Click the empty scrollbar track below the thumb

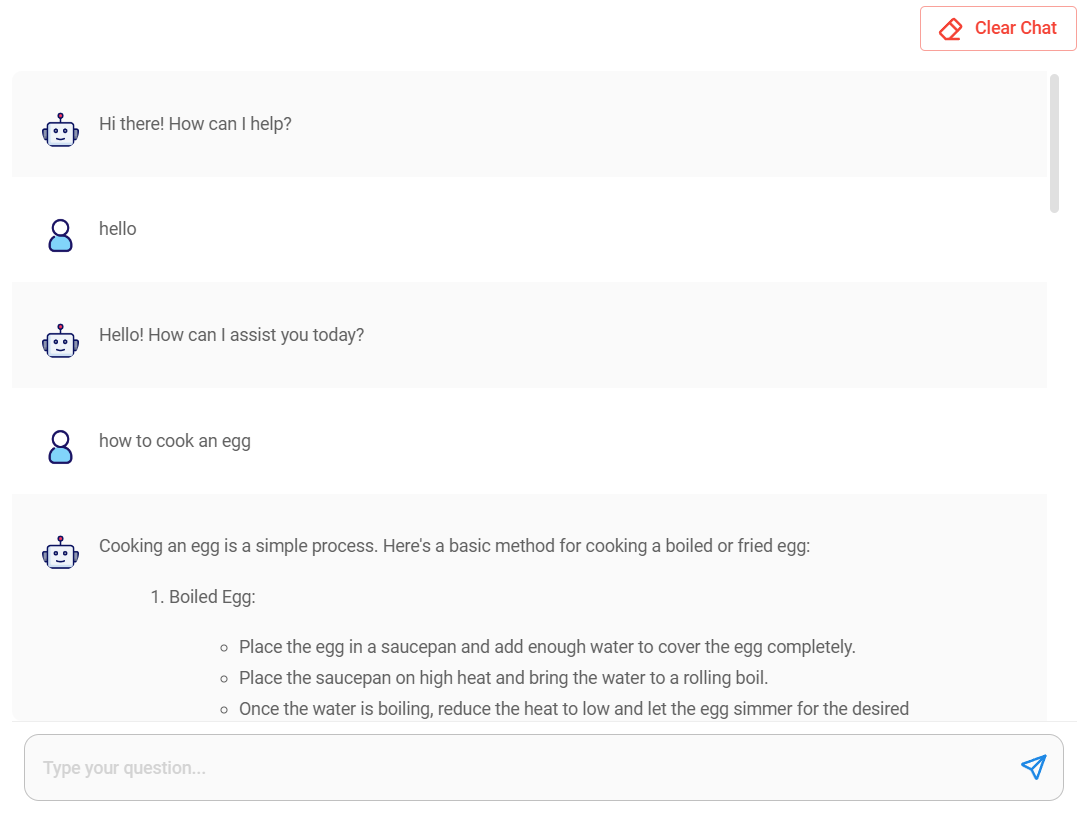pos(1054,450)
